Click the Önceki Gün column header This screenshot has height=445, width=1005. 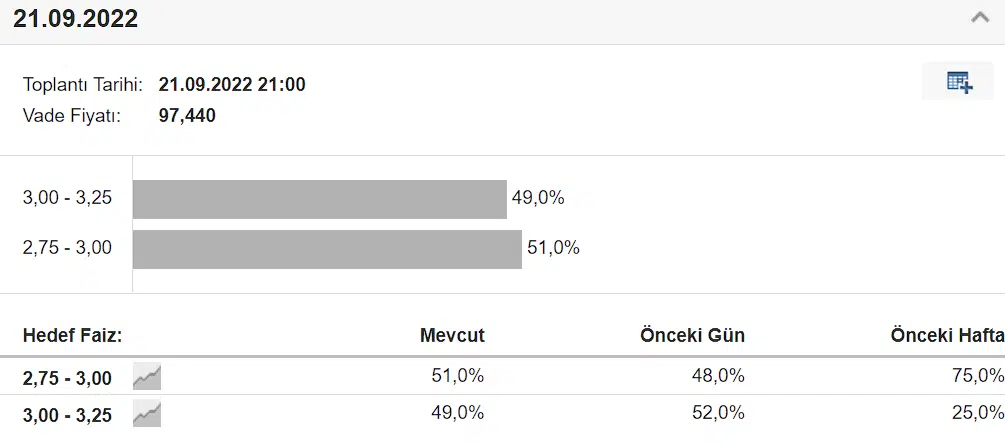pyautogui.click(x=692, y=336)
